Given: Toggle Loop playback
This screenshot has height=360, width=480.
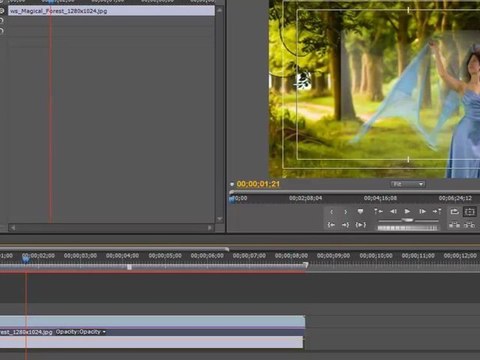Looking at the screenshot, I should click(454, 212).
